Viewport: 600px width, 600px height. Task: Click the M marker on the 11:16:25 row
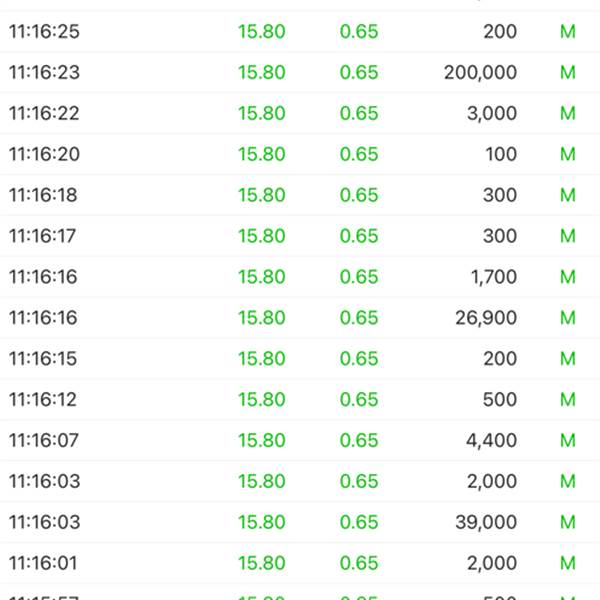pyautogui.click(x=568, y=31)
